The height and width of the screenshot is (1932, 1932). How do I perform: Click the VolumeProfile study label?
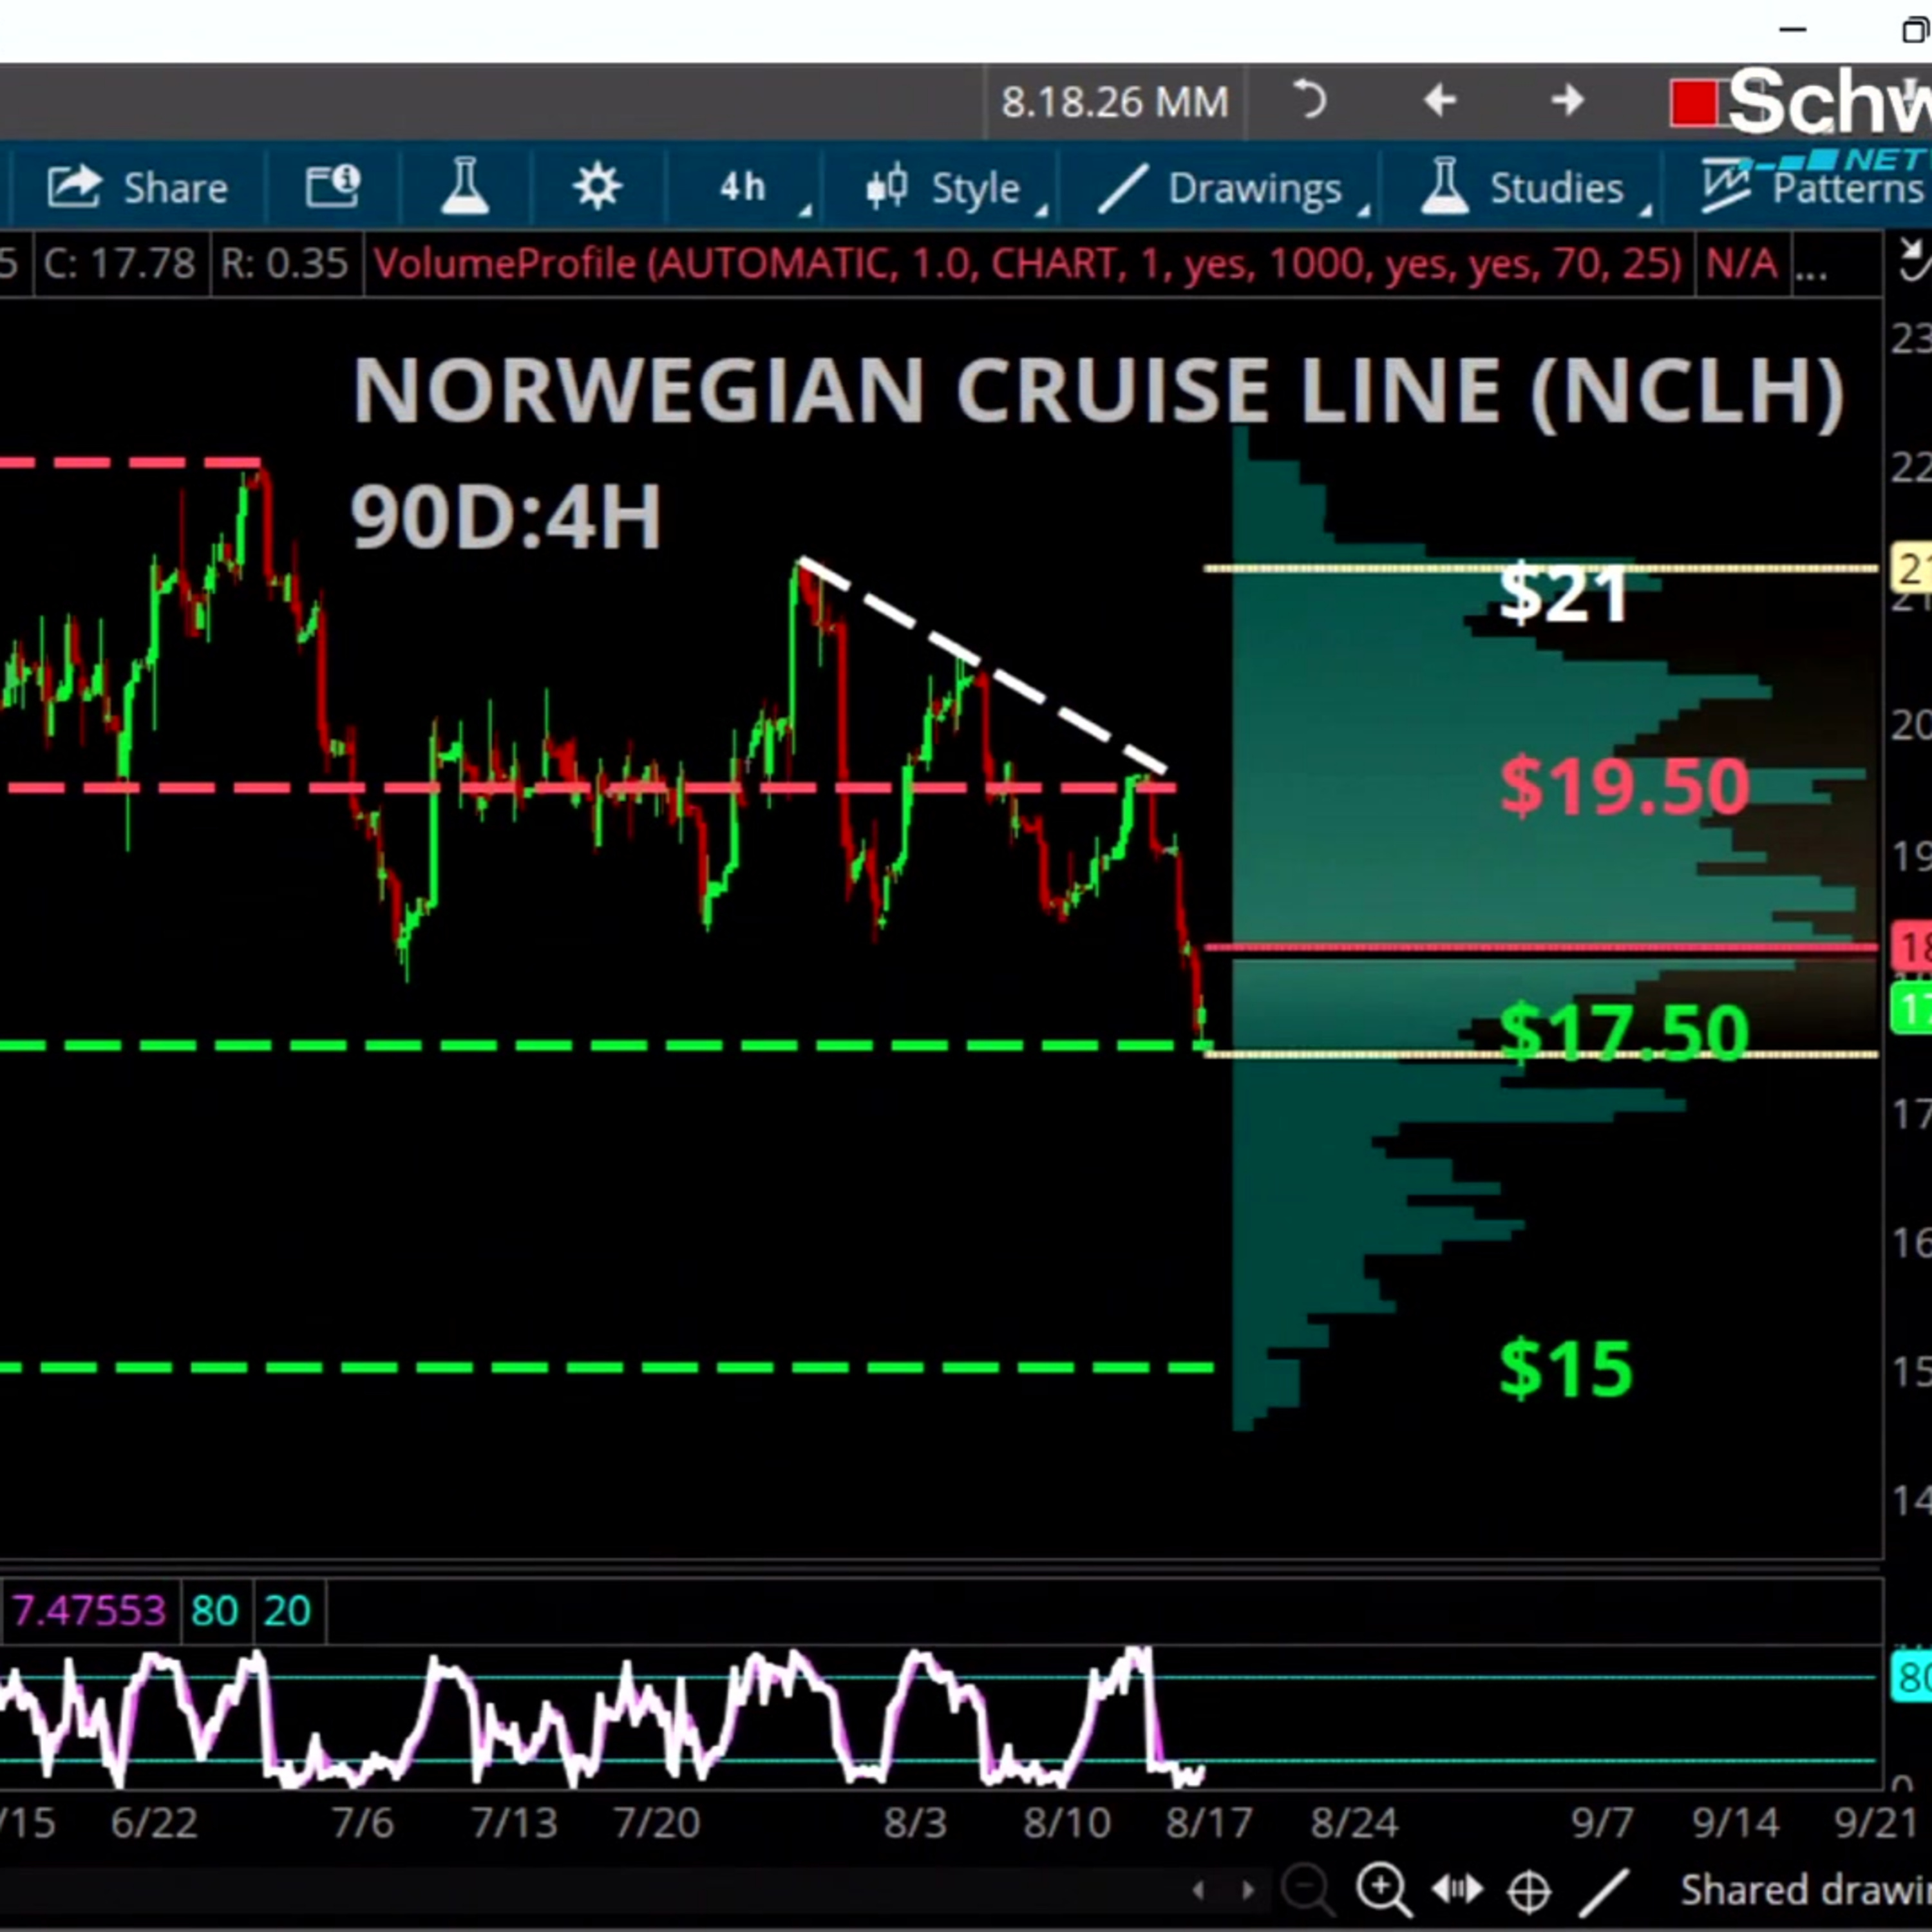[1028, 264]
